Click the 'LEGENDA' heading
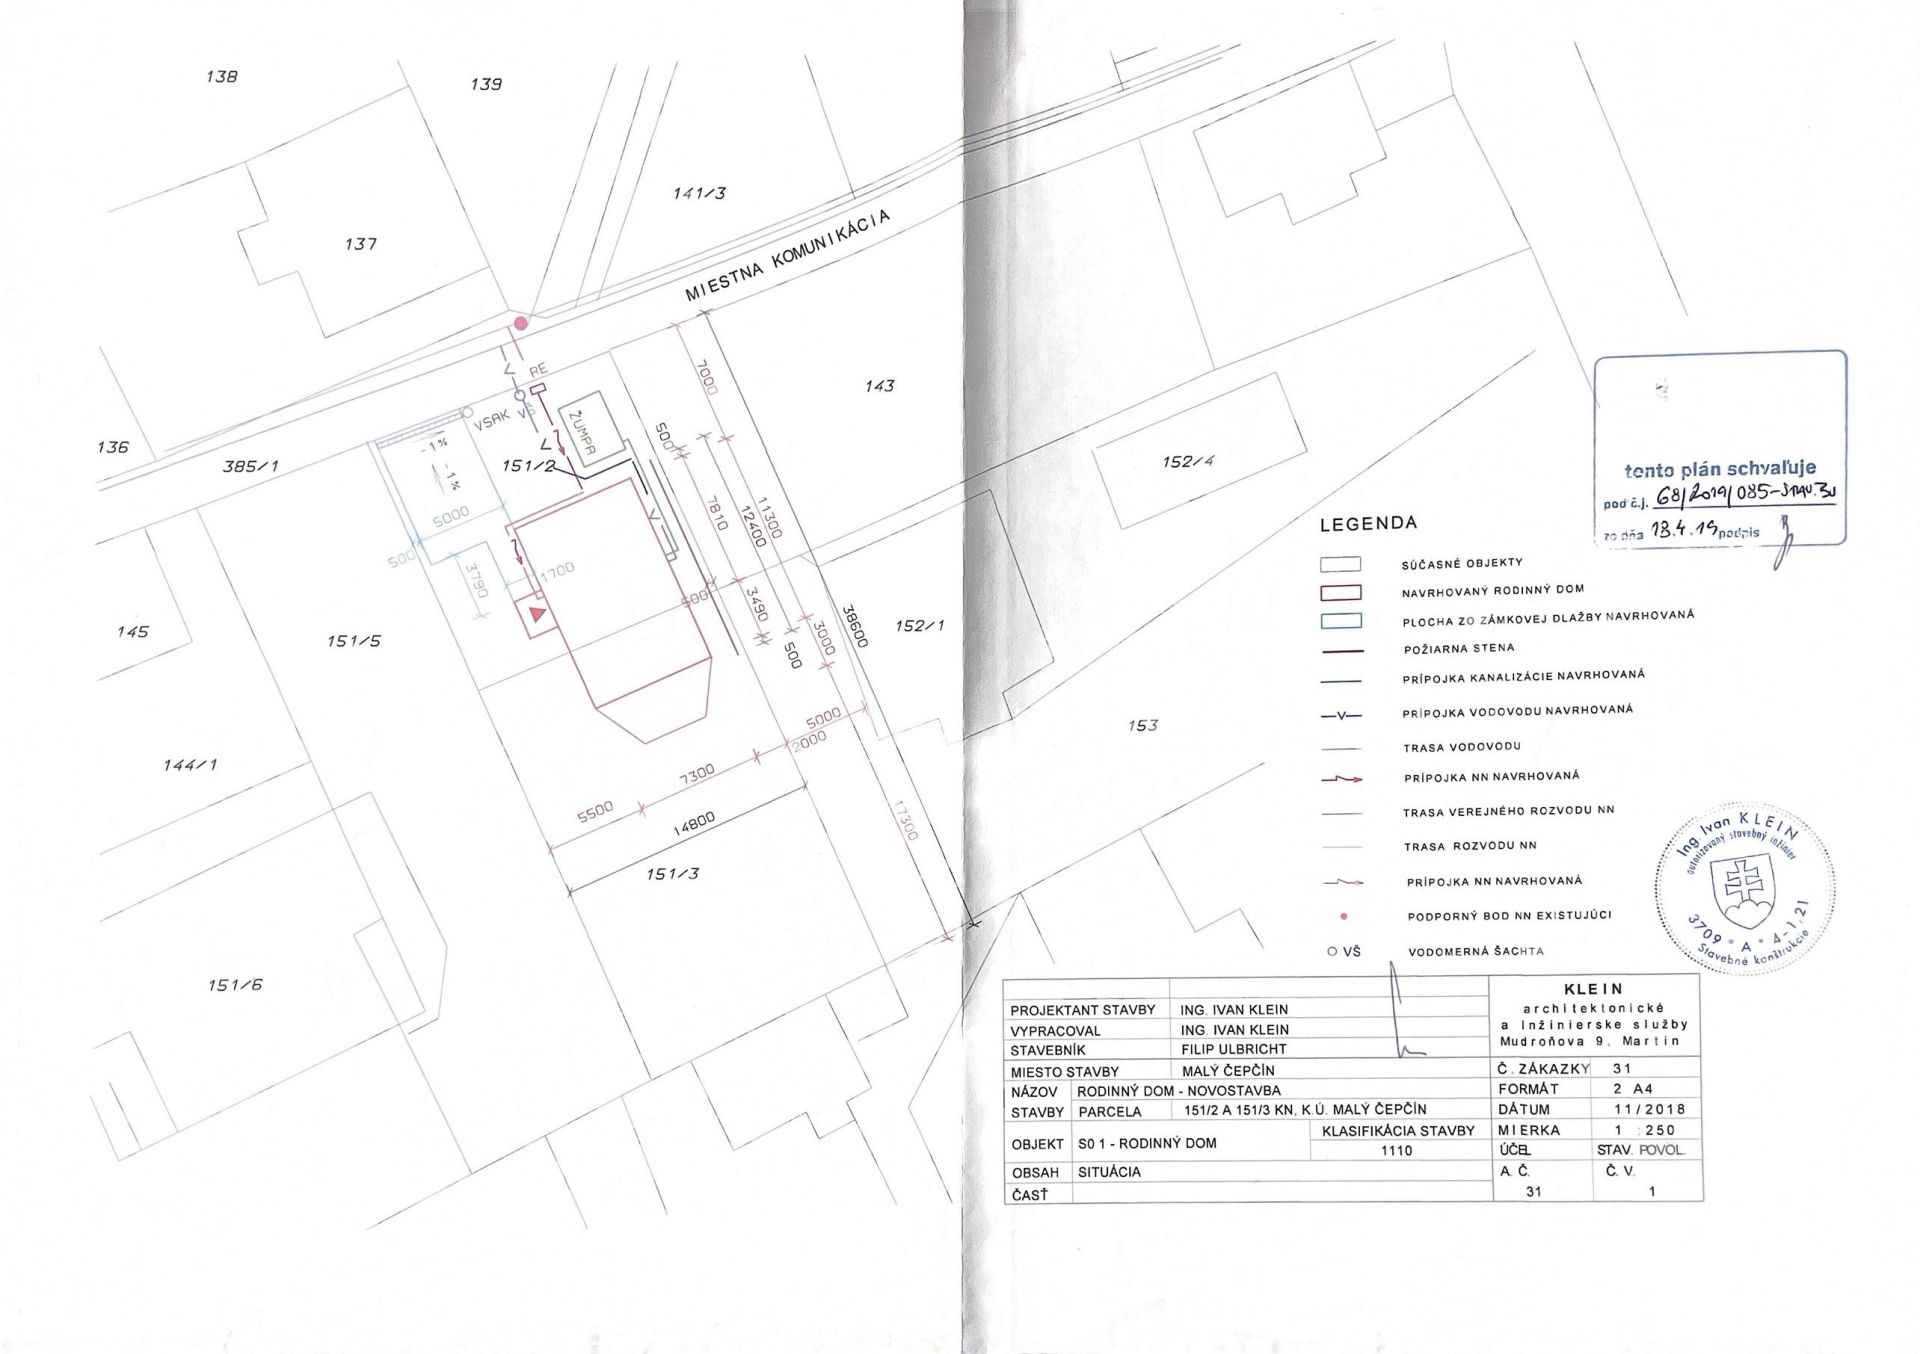Image resolution: width=1920 pixels, height=1354 pixels. [1368, 524]
